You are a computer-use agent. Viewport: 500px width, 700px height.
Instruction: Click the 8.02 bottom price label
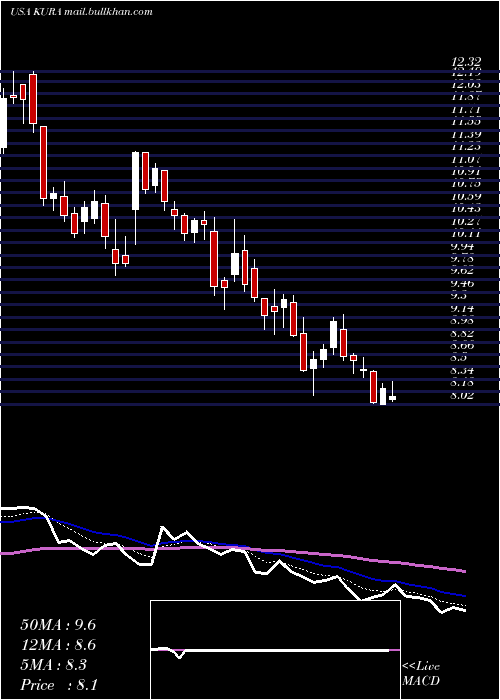(464, 396)
